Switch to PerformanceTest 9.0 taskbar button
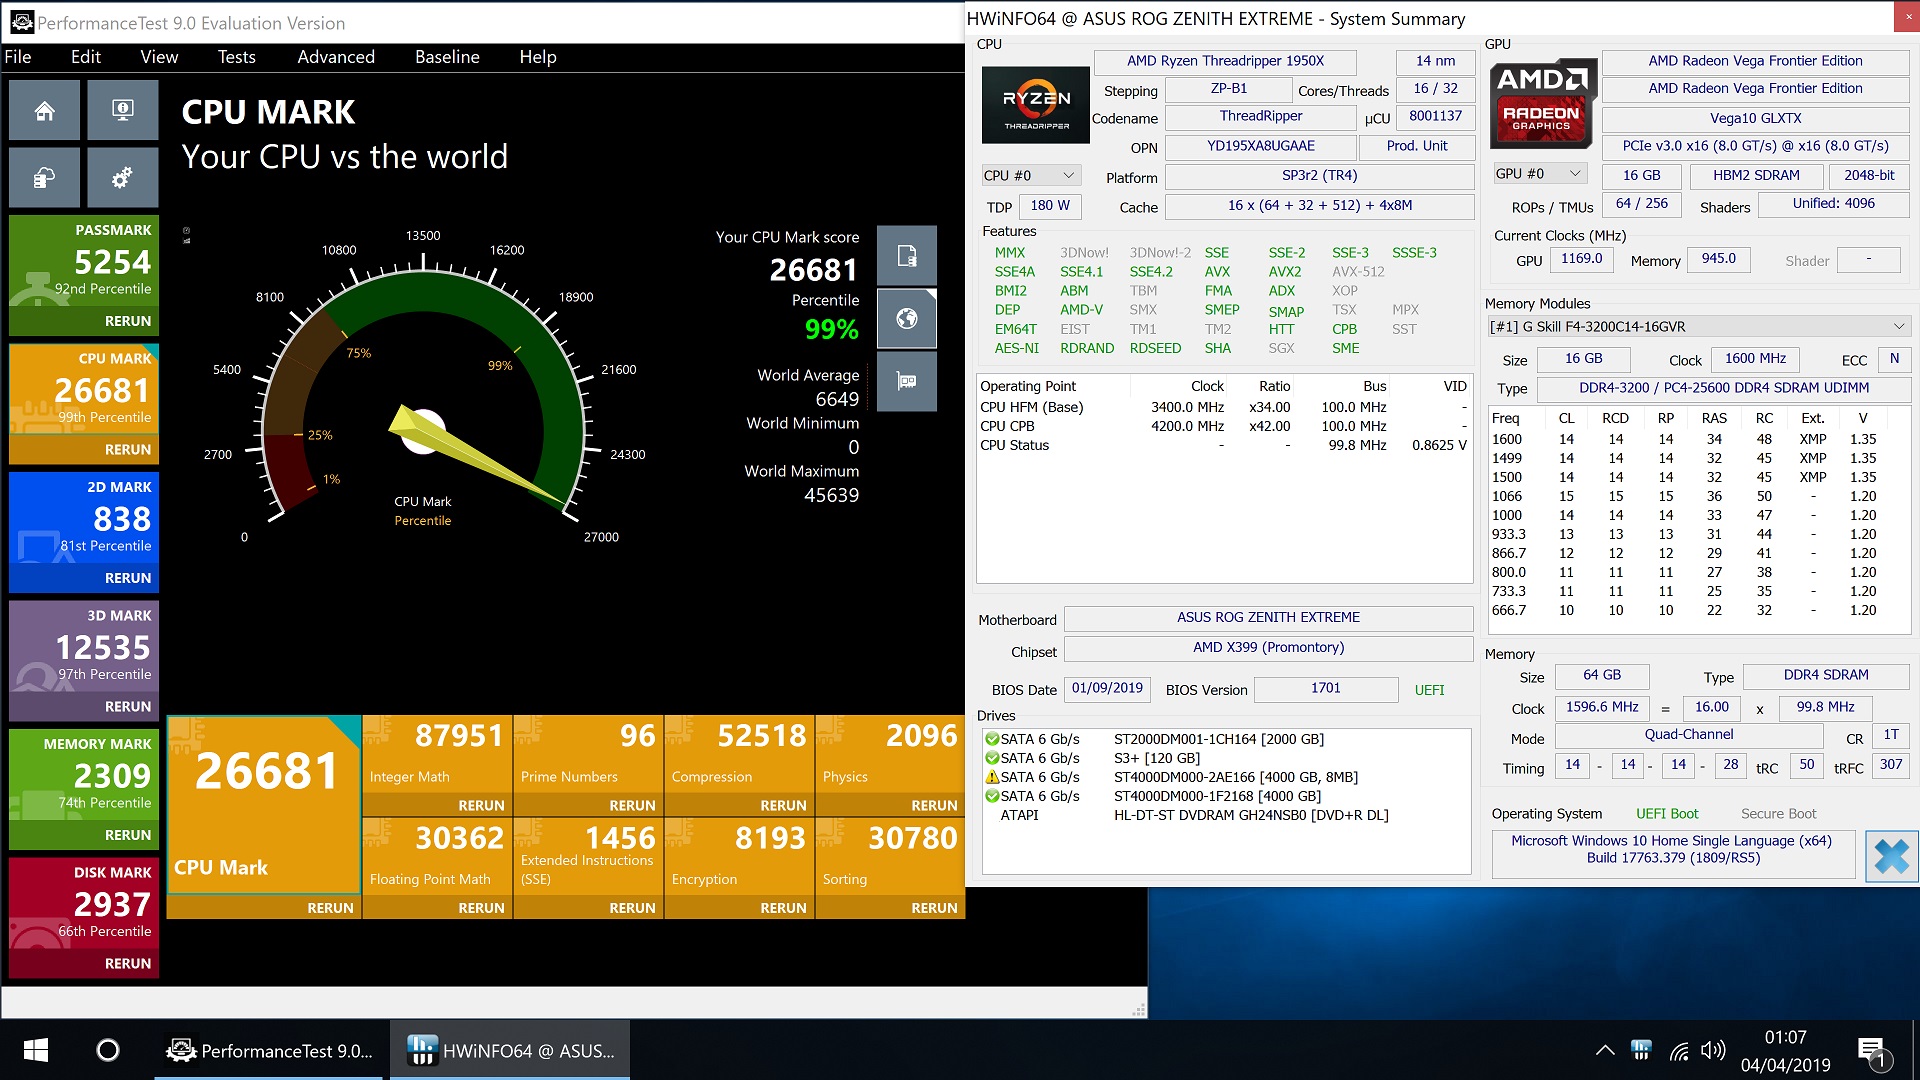The width and height of the screenshot is (1920, 1080). (x=269, y=1050)
